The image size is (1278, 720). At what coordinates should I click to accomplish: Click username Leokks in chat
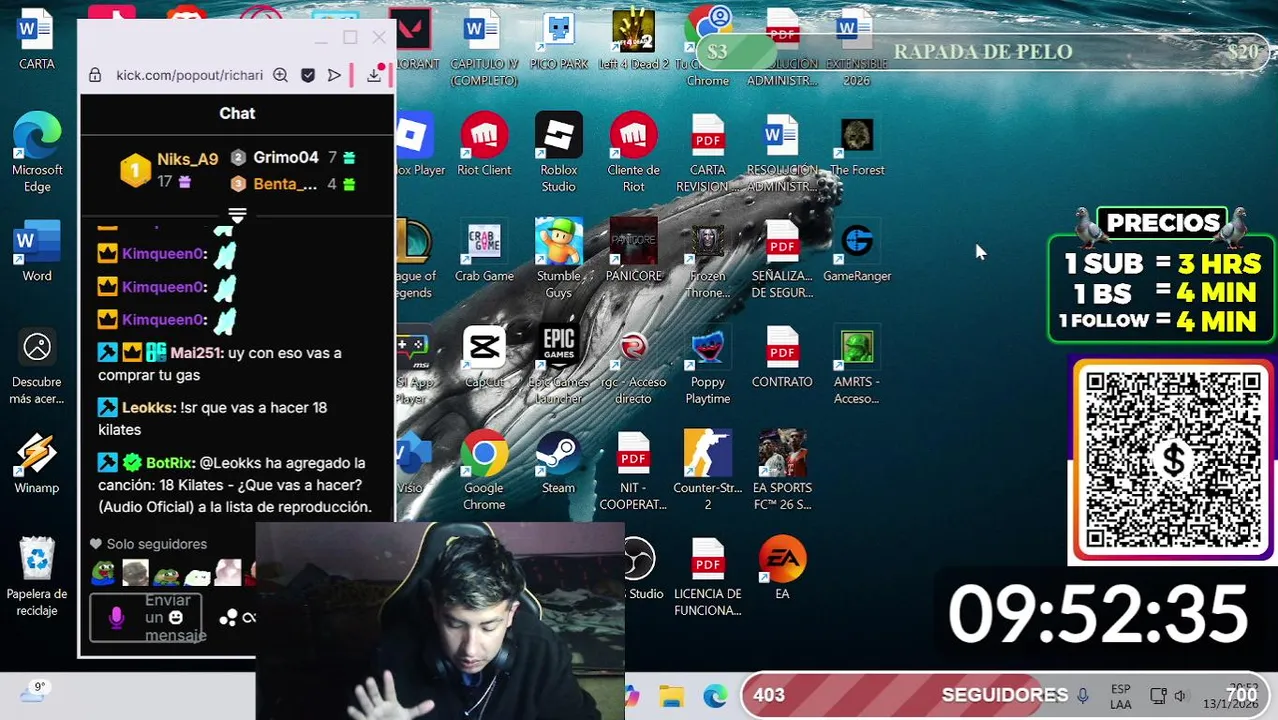148,408
